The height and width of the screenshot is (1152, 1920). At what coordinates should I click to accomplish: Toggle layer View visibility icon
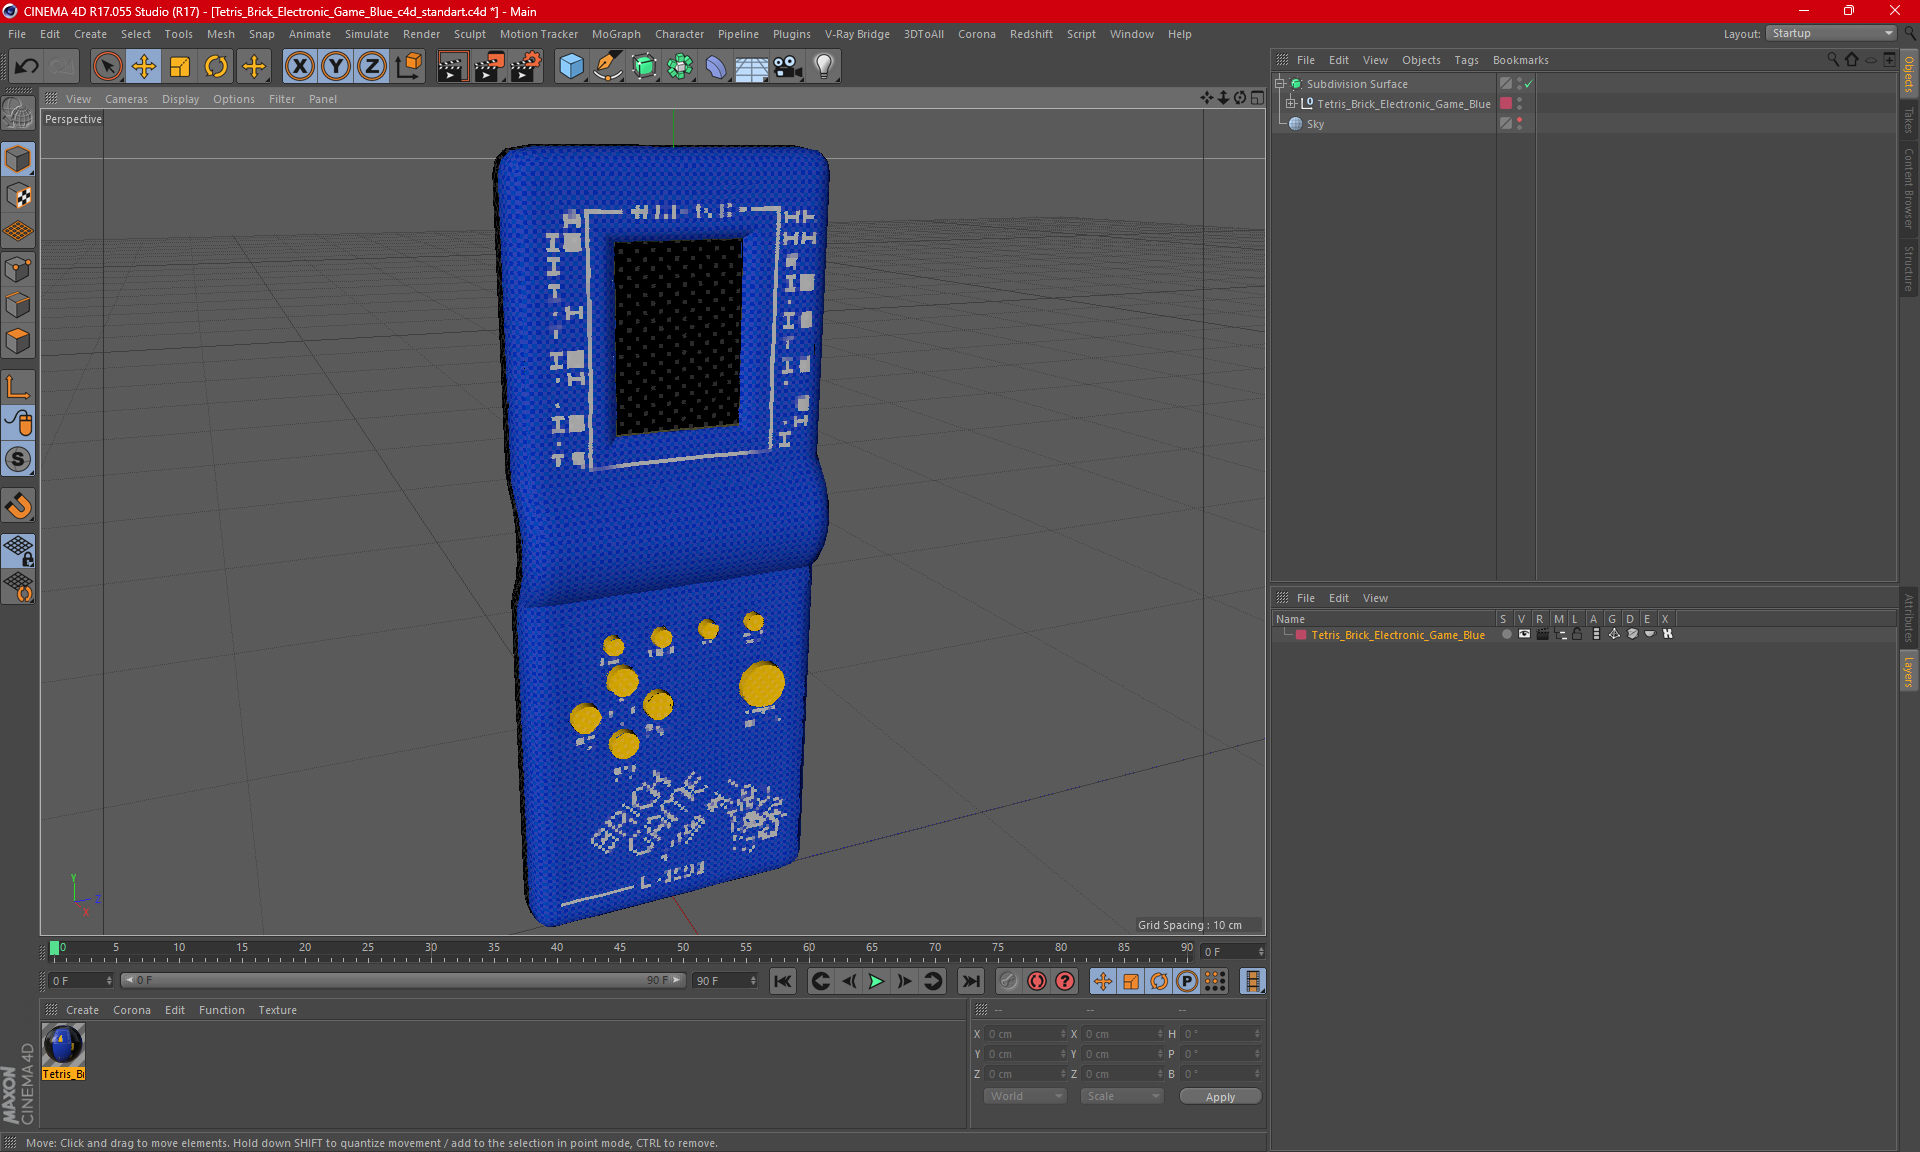tap(1524, 635)
